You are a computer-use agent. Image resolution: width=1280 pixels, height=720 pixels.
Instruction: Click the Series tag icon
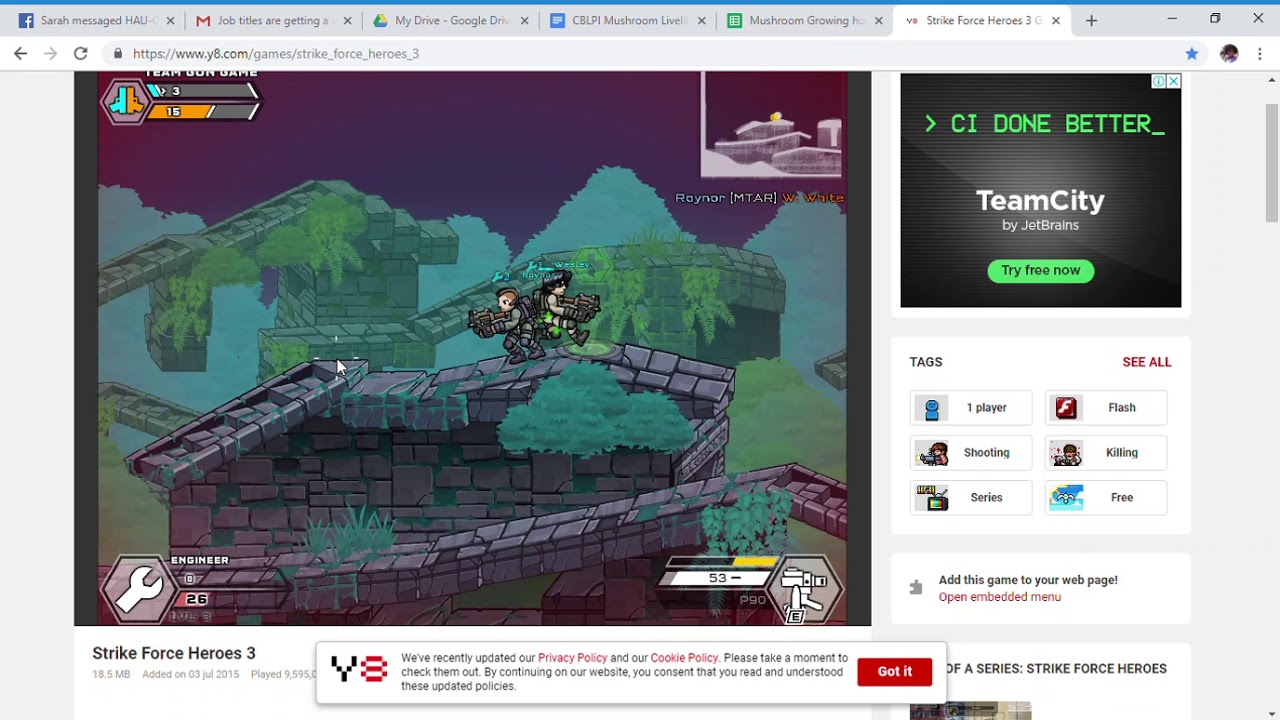coord(932,498)
